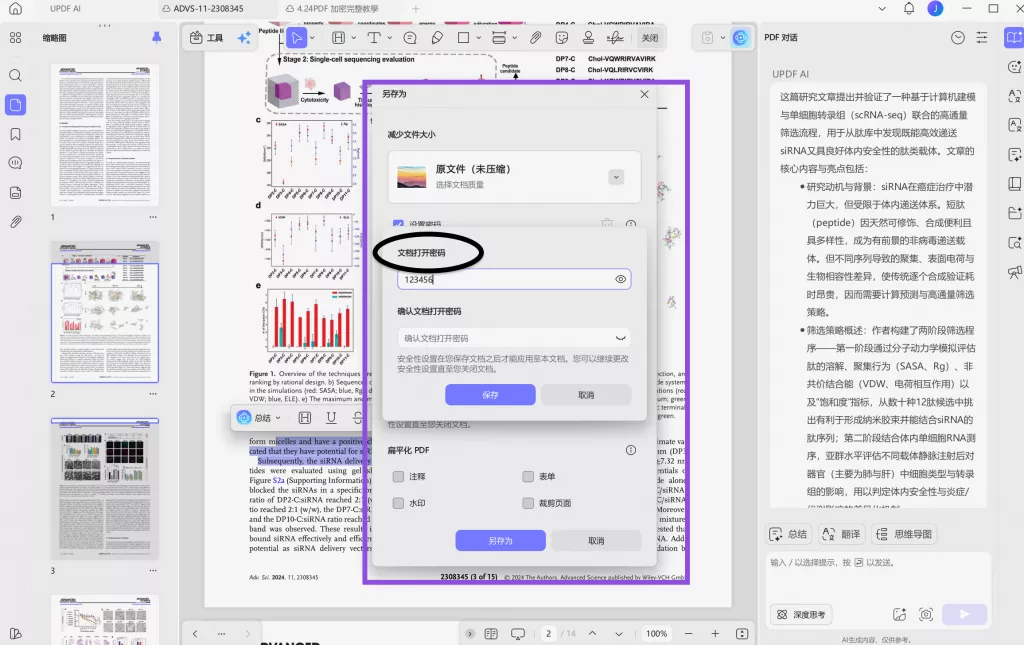Select the pen markup tool
The height and width of the screenshot is (645, 1024).
click(437, 38)
